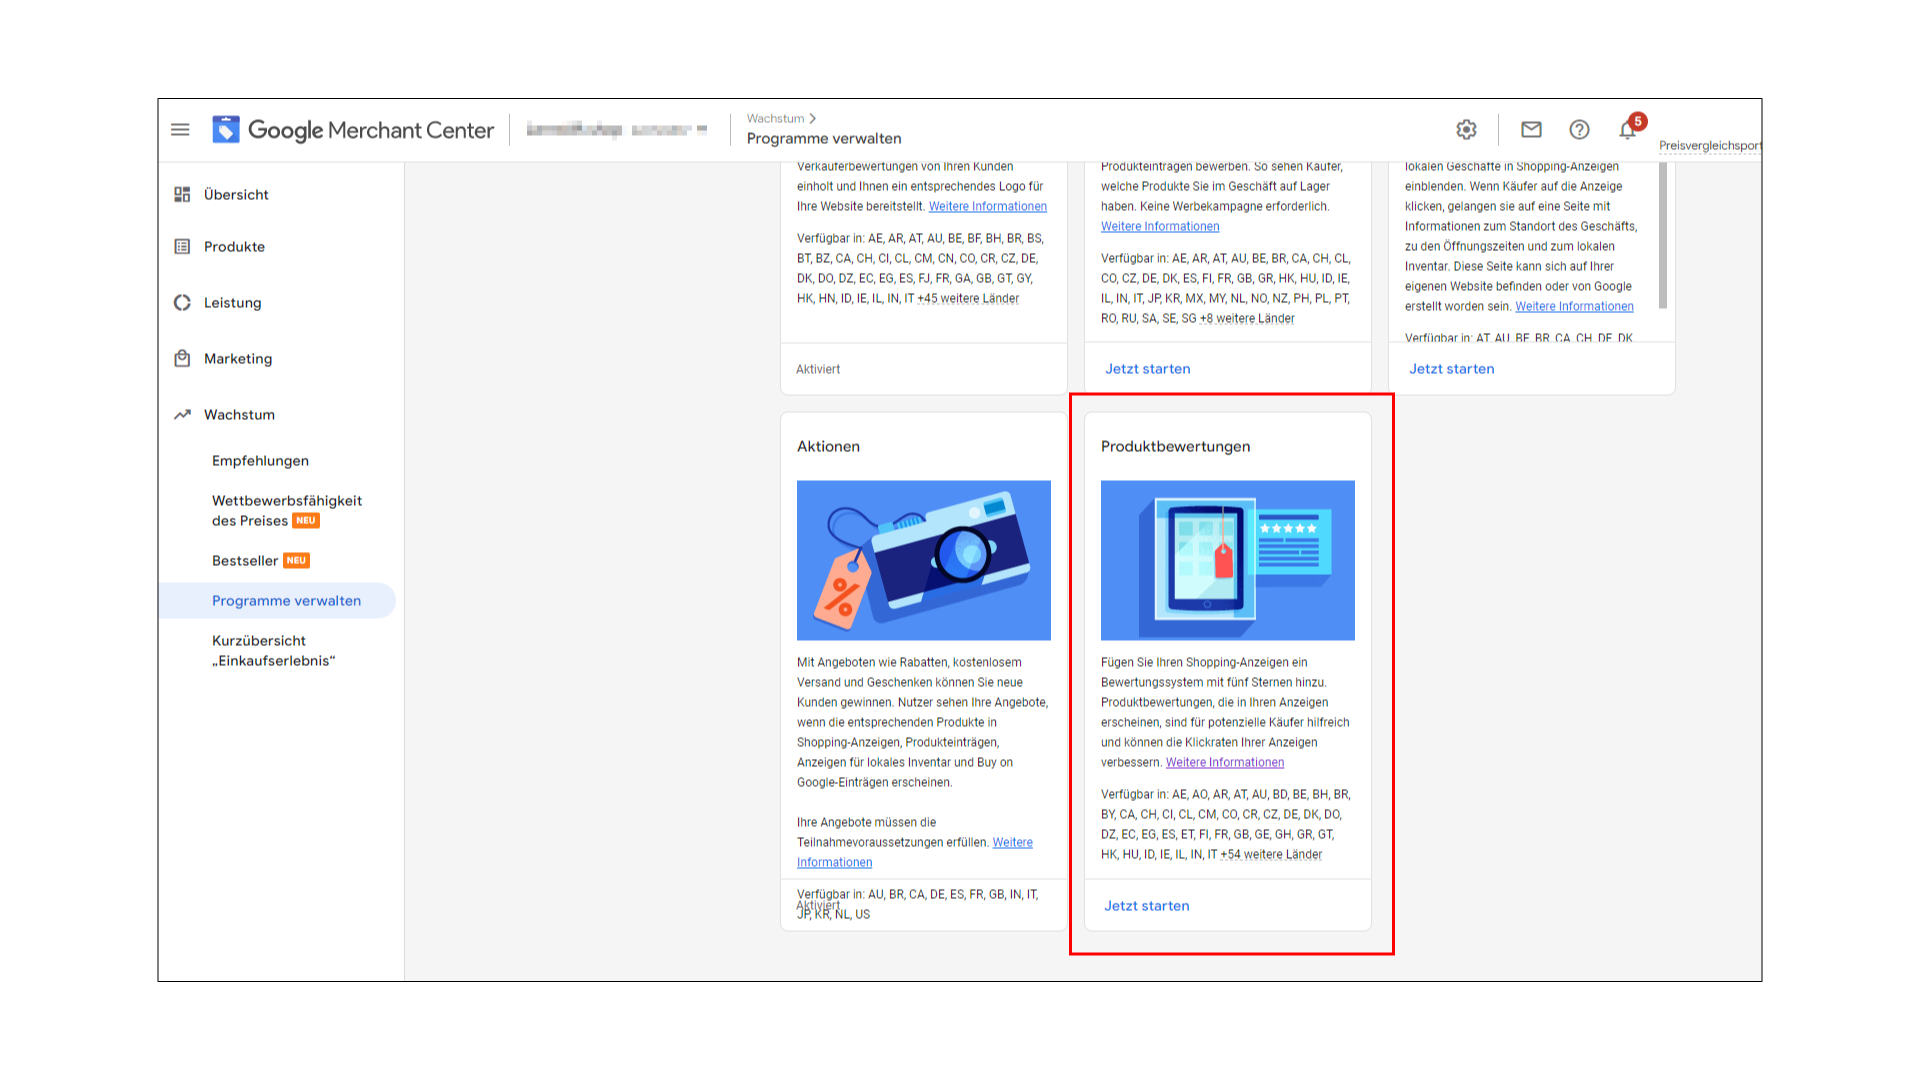The width and height of the screenshot is (1920, 1080).
Task: Open the settings gear icon
Action: [1466, 130]
